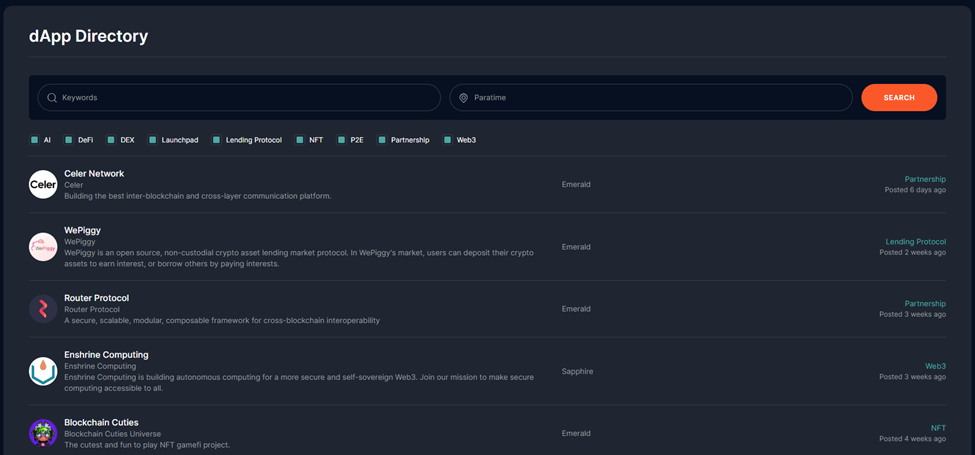Click the Enshrine Computing description paragraph
The height and width of the screenshot is (455, 975).
(298, 382)
